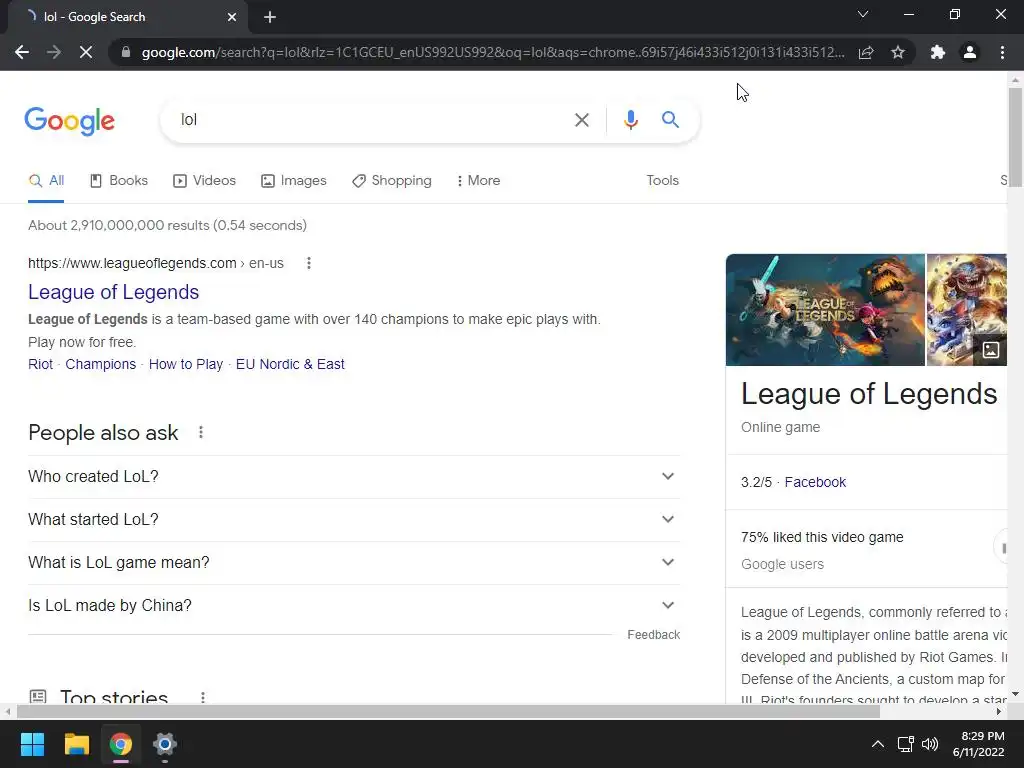
Task: Start voice search with the microphone
Action: tap(630, 120)
